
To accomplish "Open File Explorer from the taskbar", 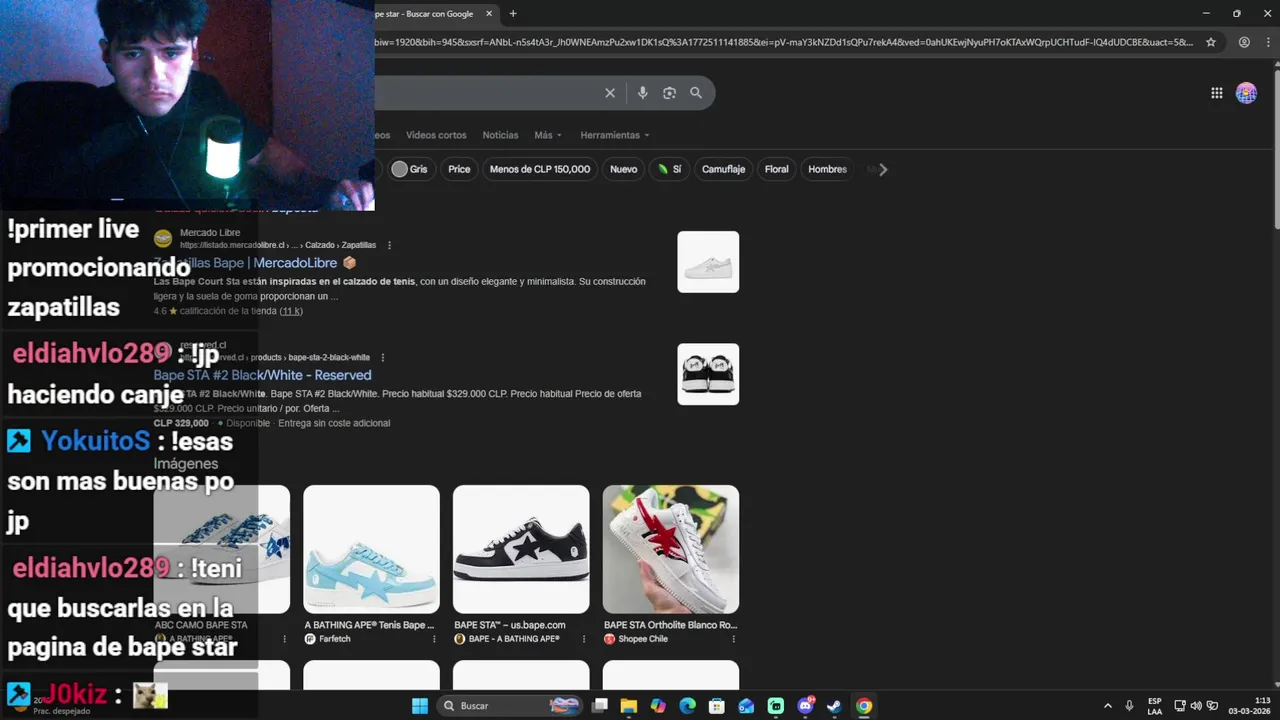I will 629,706.
